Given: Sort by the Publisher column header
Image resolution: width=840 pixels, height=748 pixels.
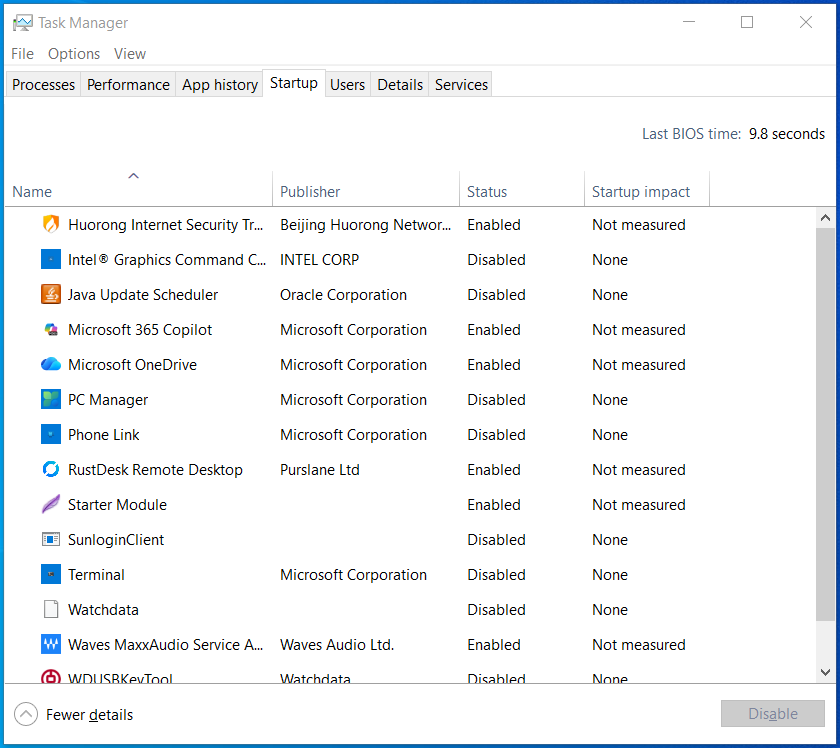Looking at the screenshot, I should [x=366, y=189].
